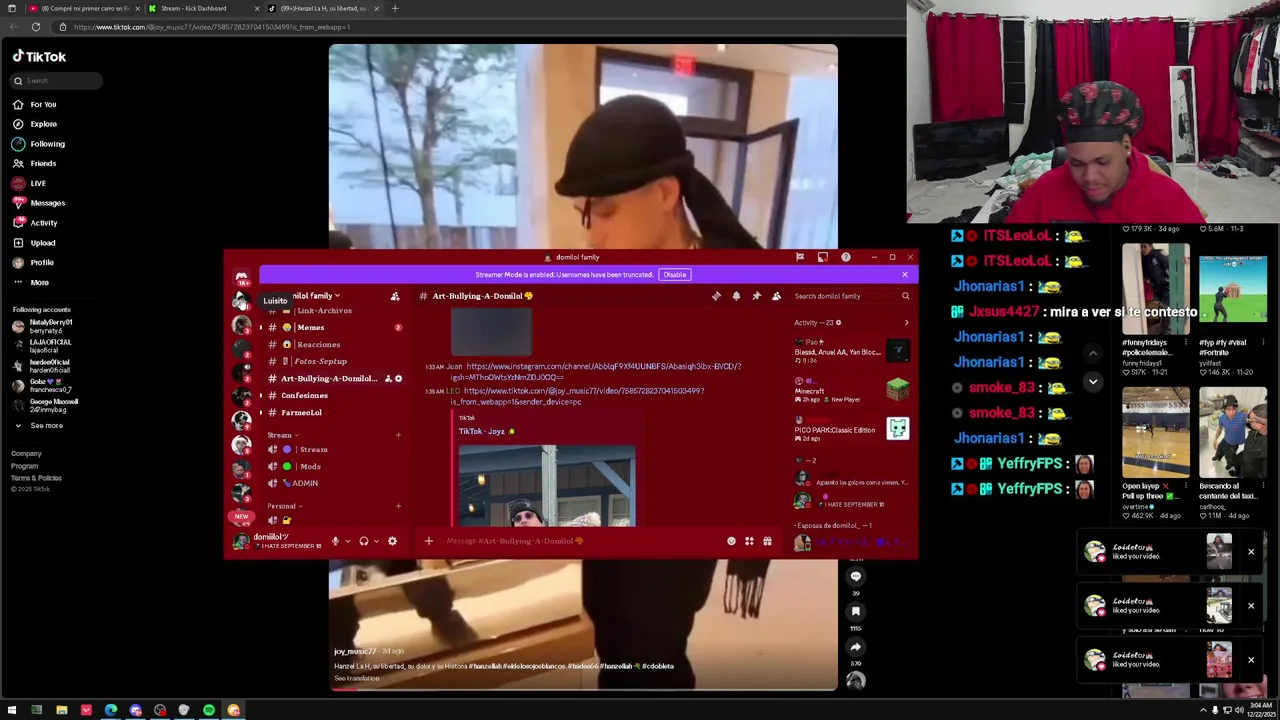Screen dimensions: 1280x720
Task: See translation of video caption
Action: (x=357, y=679)
